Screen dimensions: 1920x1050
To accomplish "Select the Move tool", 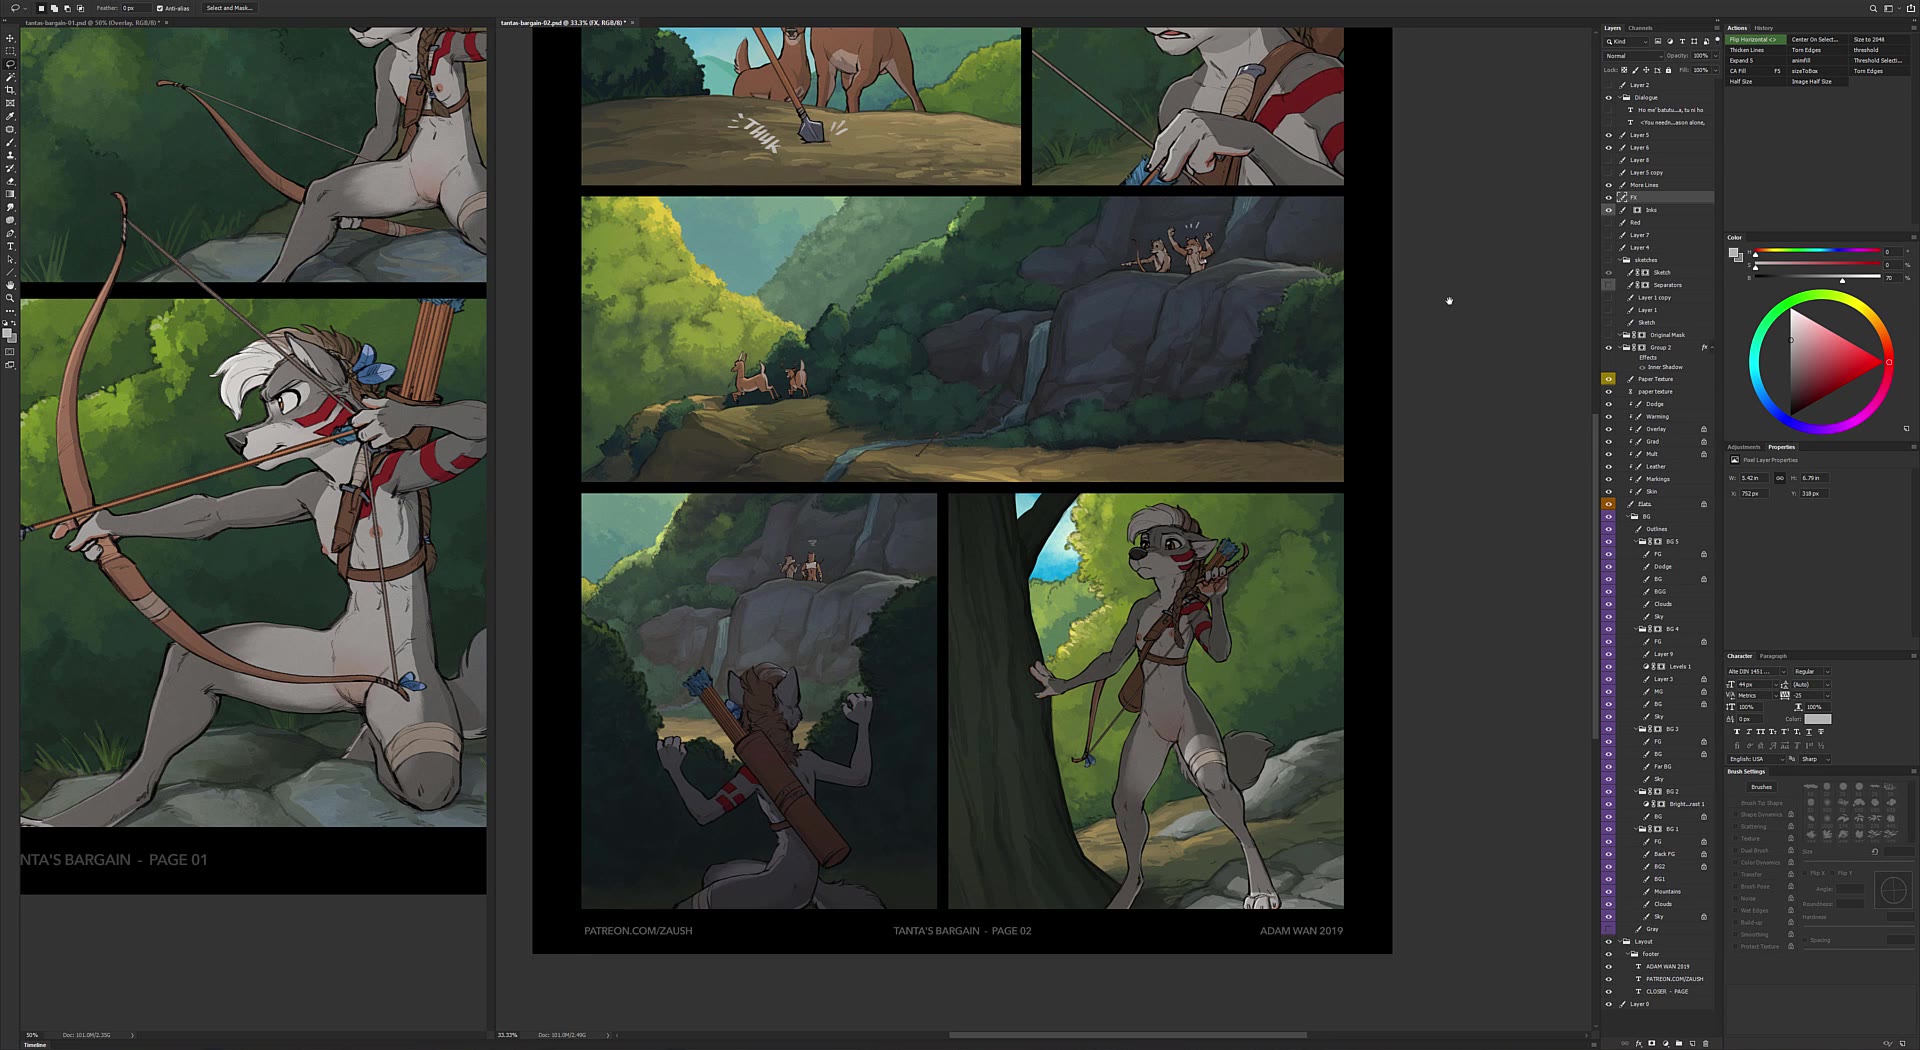I will tap(10, 38).
